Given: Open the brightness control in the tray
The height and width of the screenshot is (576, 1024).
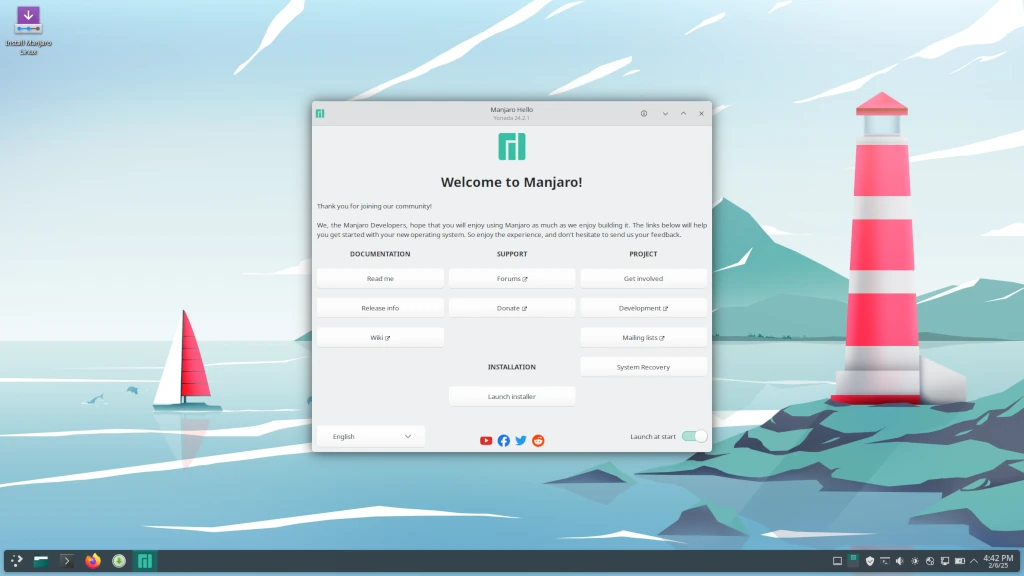Looking at the screenshot, I should (x=914, y=561).
